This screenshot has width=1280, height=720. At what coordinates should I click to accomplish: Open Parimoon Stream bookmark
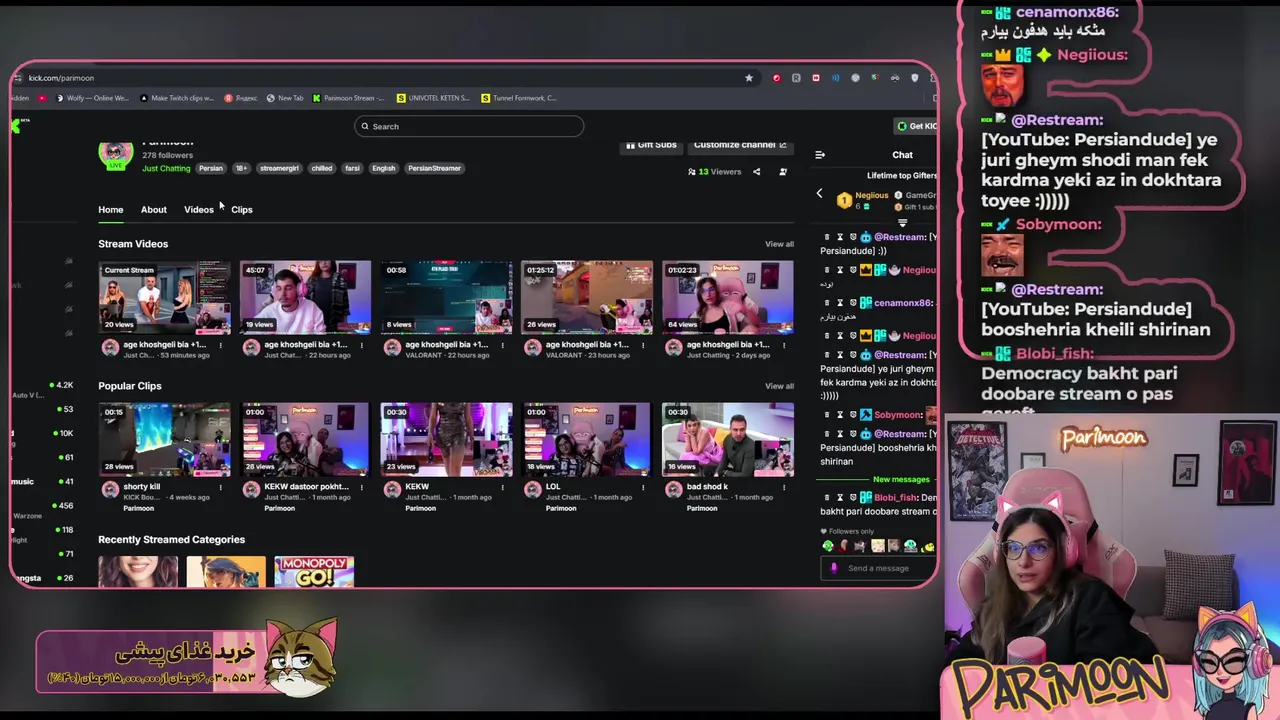pos(349,98)
